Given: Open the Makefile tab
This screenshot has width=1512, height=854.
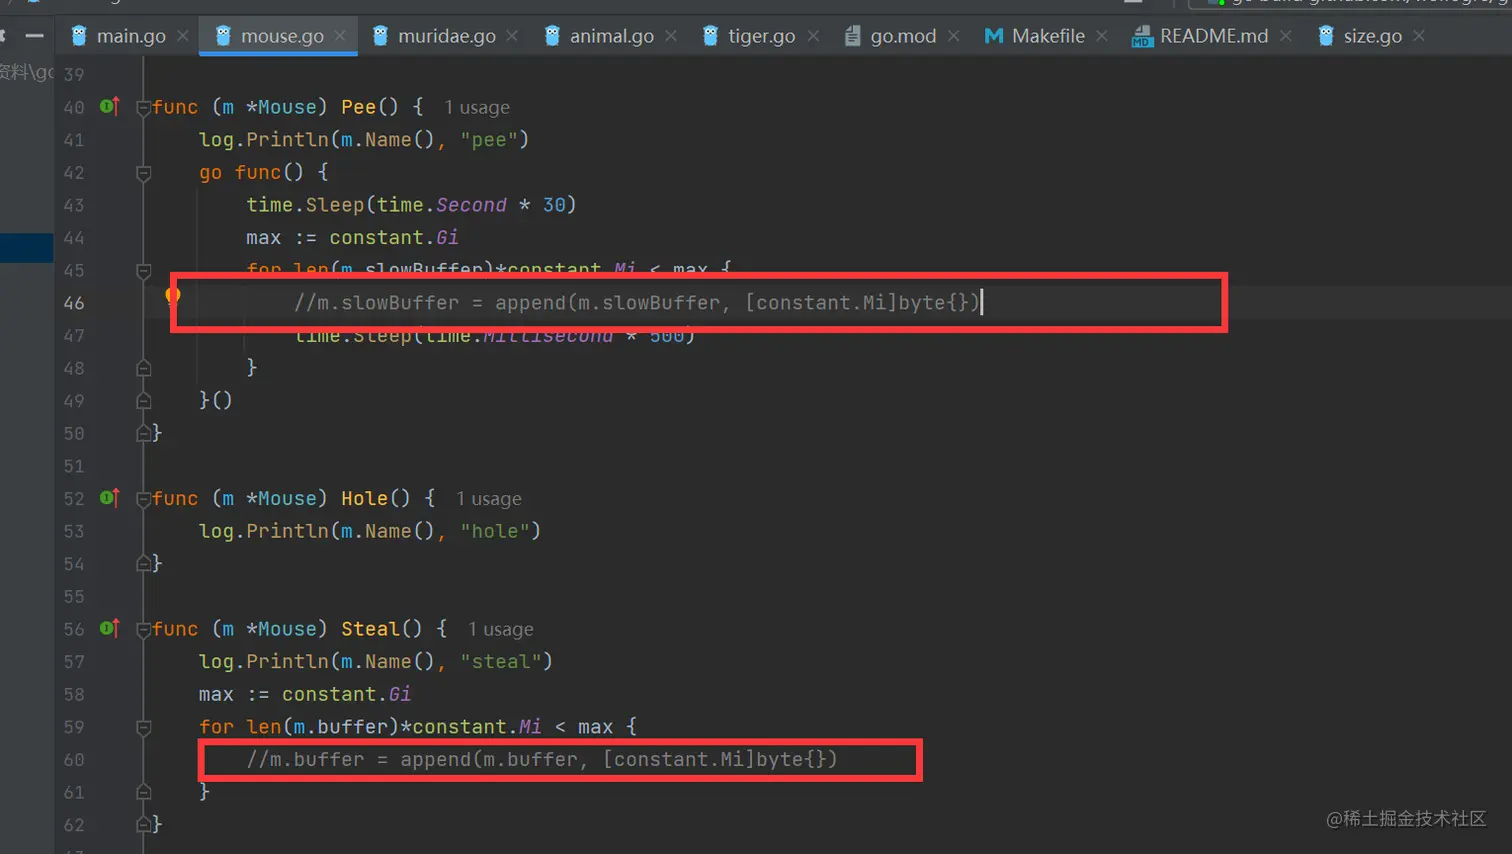Looking at the screenshot, I should pyautogui.click(x=1048, y=36).
